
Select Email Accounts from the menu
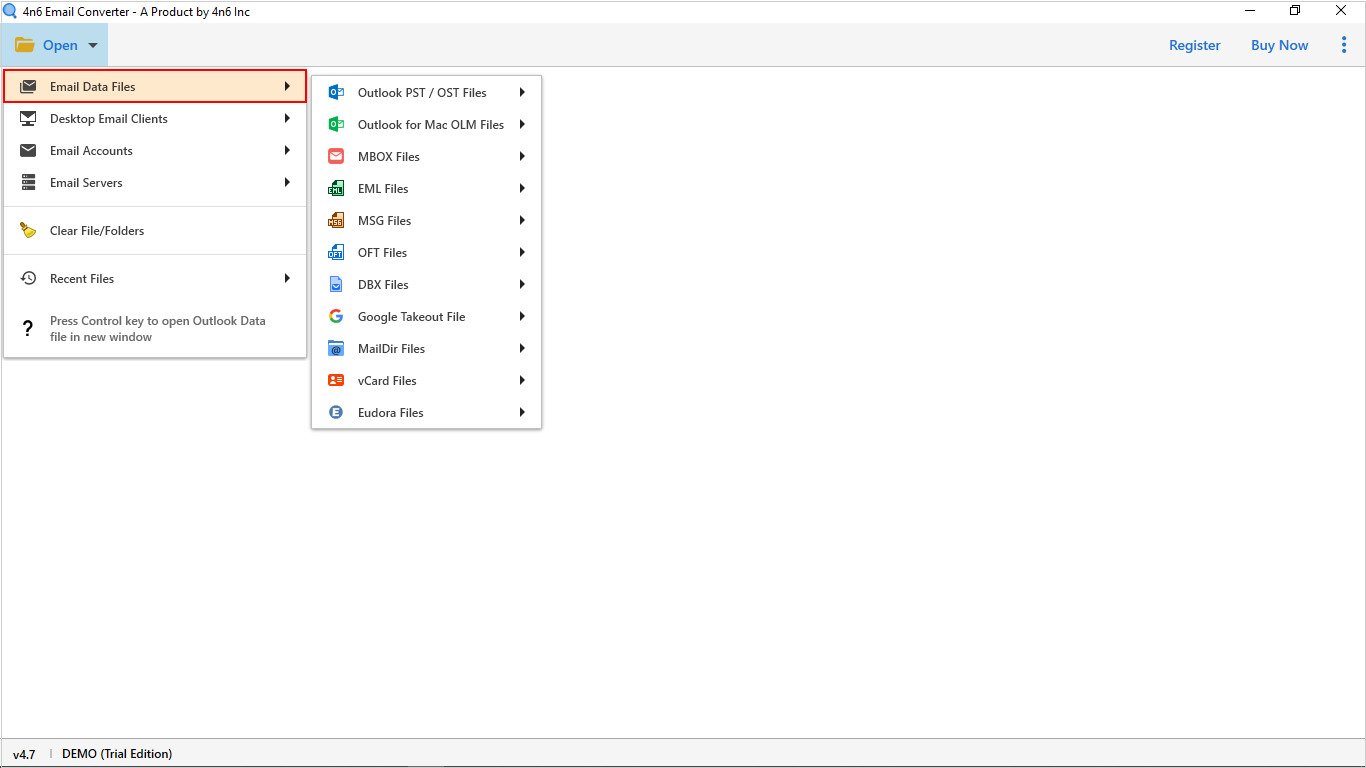click(91, 151)
